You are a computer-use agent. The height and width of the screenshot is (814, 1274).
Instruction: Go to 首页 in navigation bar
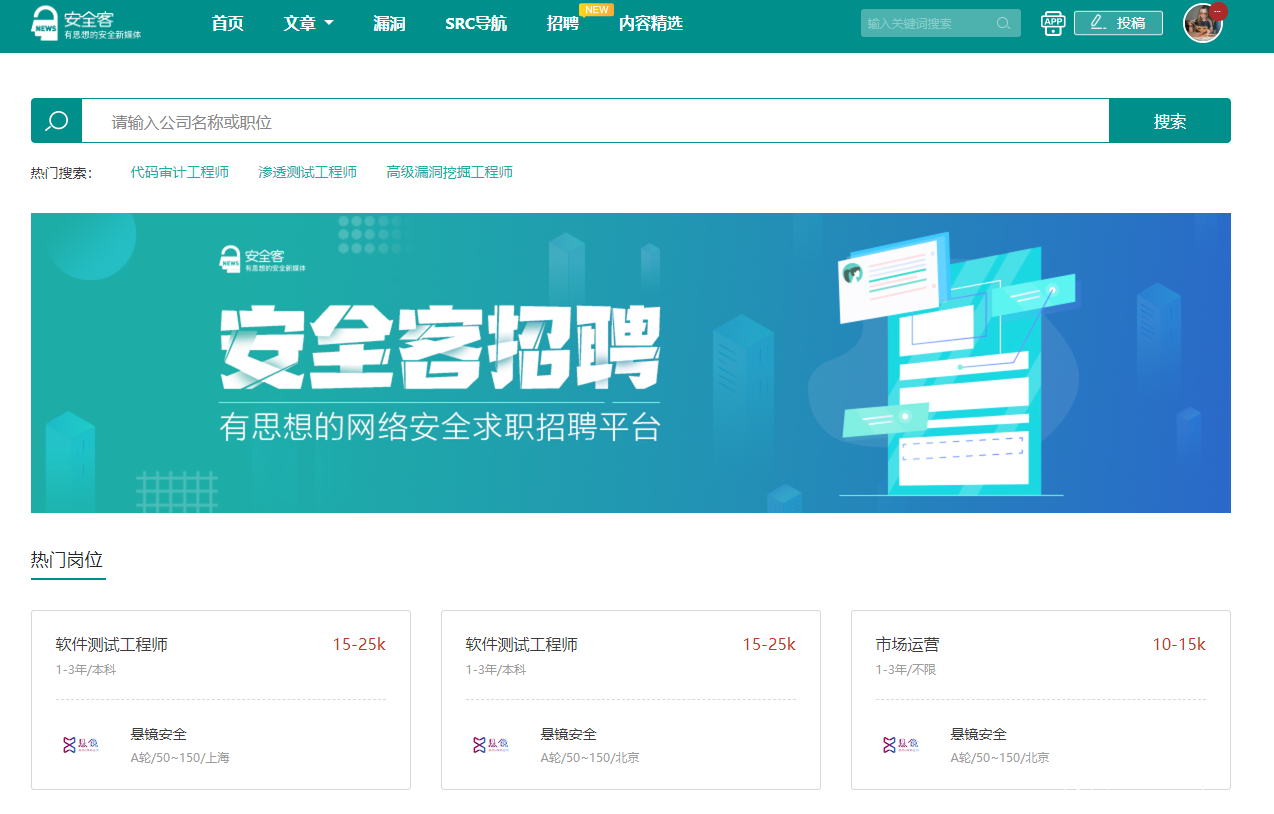coord(228,23)
